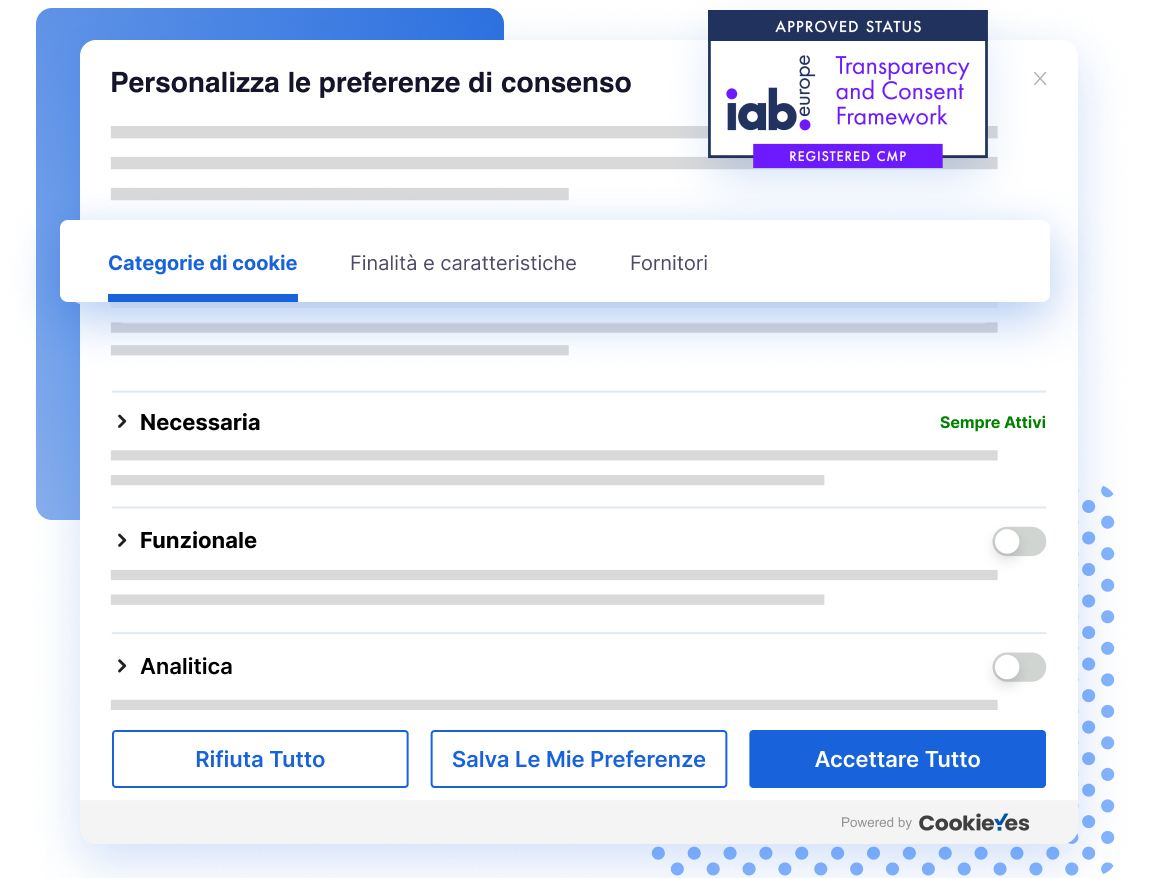Enable the Funzionale cookies toggle

[x=1019, y=541]
